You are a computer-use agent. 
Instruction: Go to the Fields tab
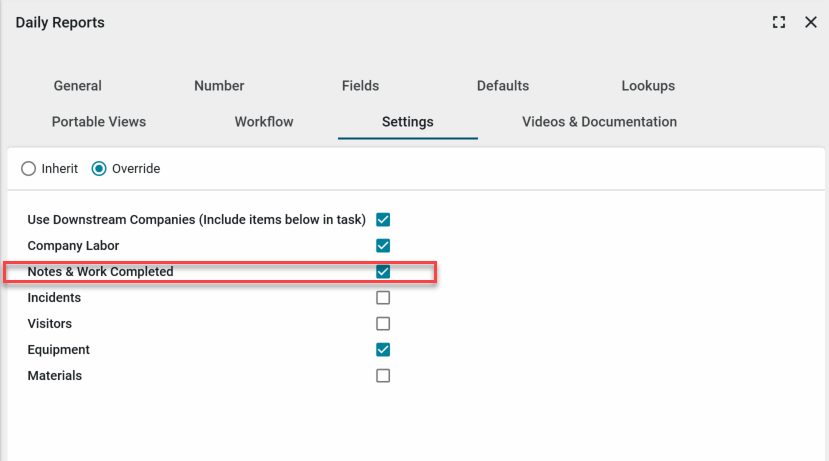point(360,86)
